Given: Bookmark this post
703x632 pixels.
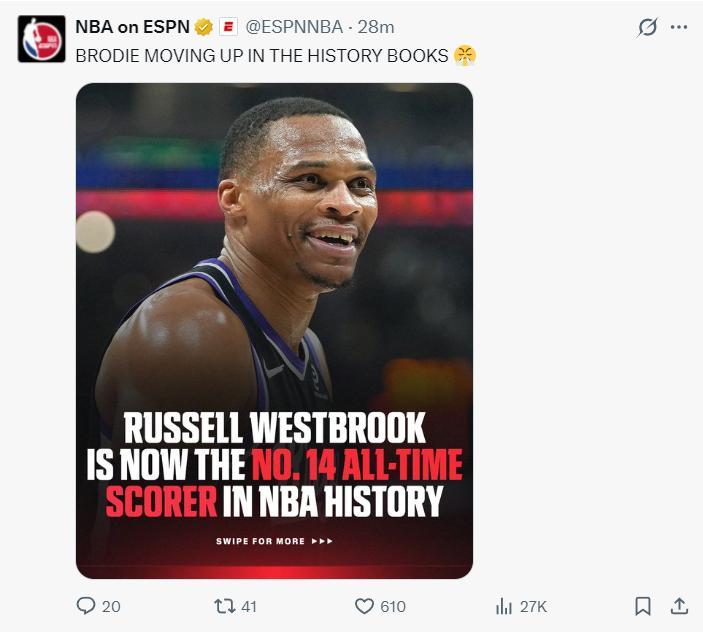Looking at the screenshot, I should tap(643, 606).
